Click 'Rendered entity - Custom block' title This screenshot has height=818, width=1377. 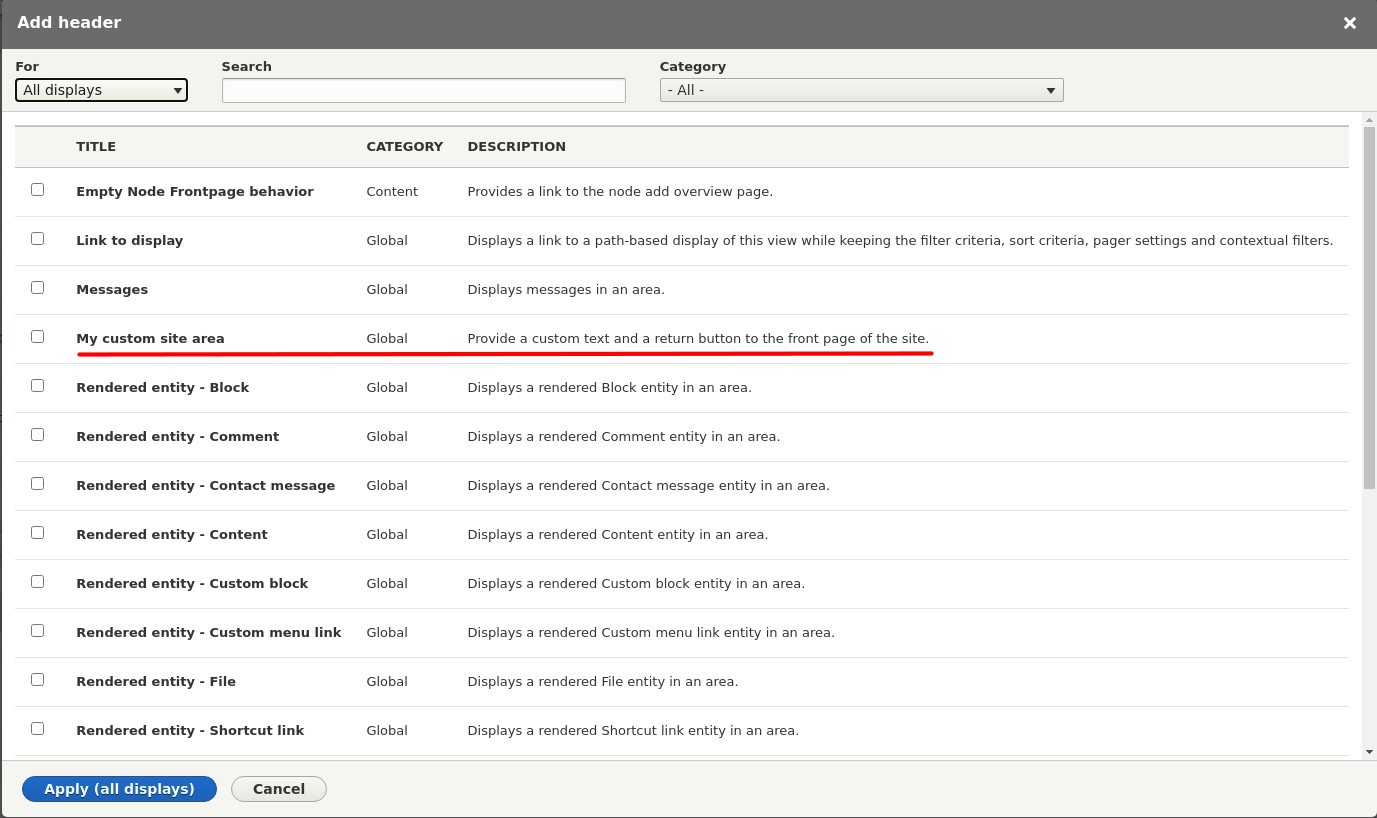tap(192, 584)
